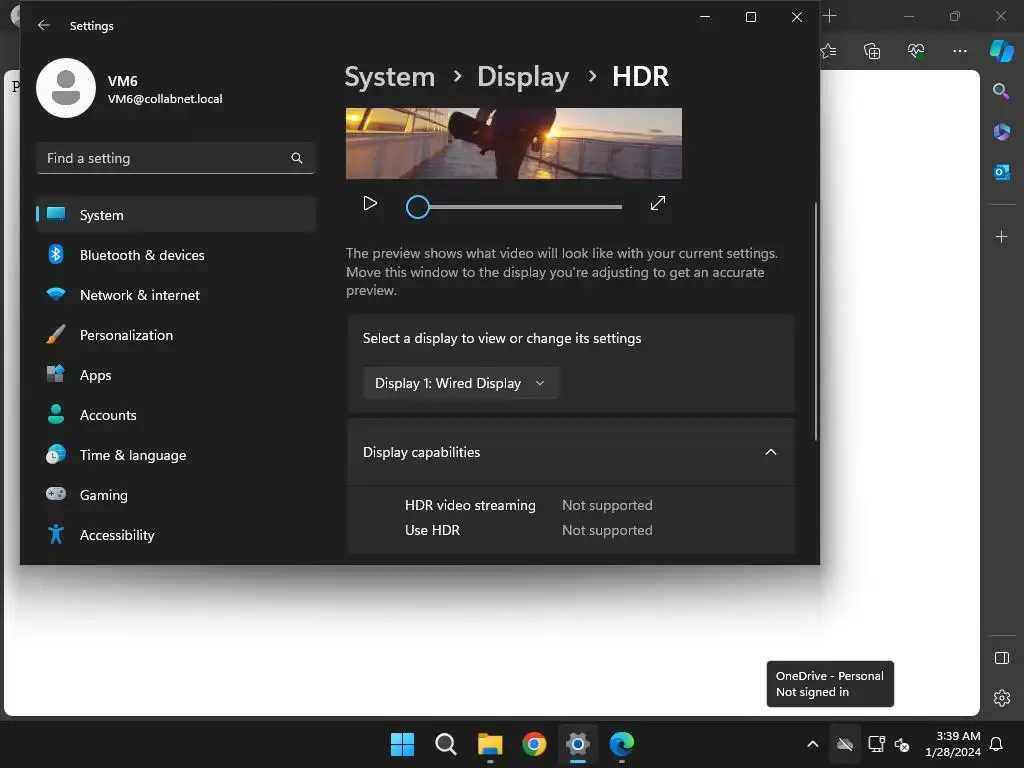Click the preview video seek slider
Screen dimensions: 1024x768
(514, 207)
